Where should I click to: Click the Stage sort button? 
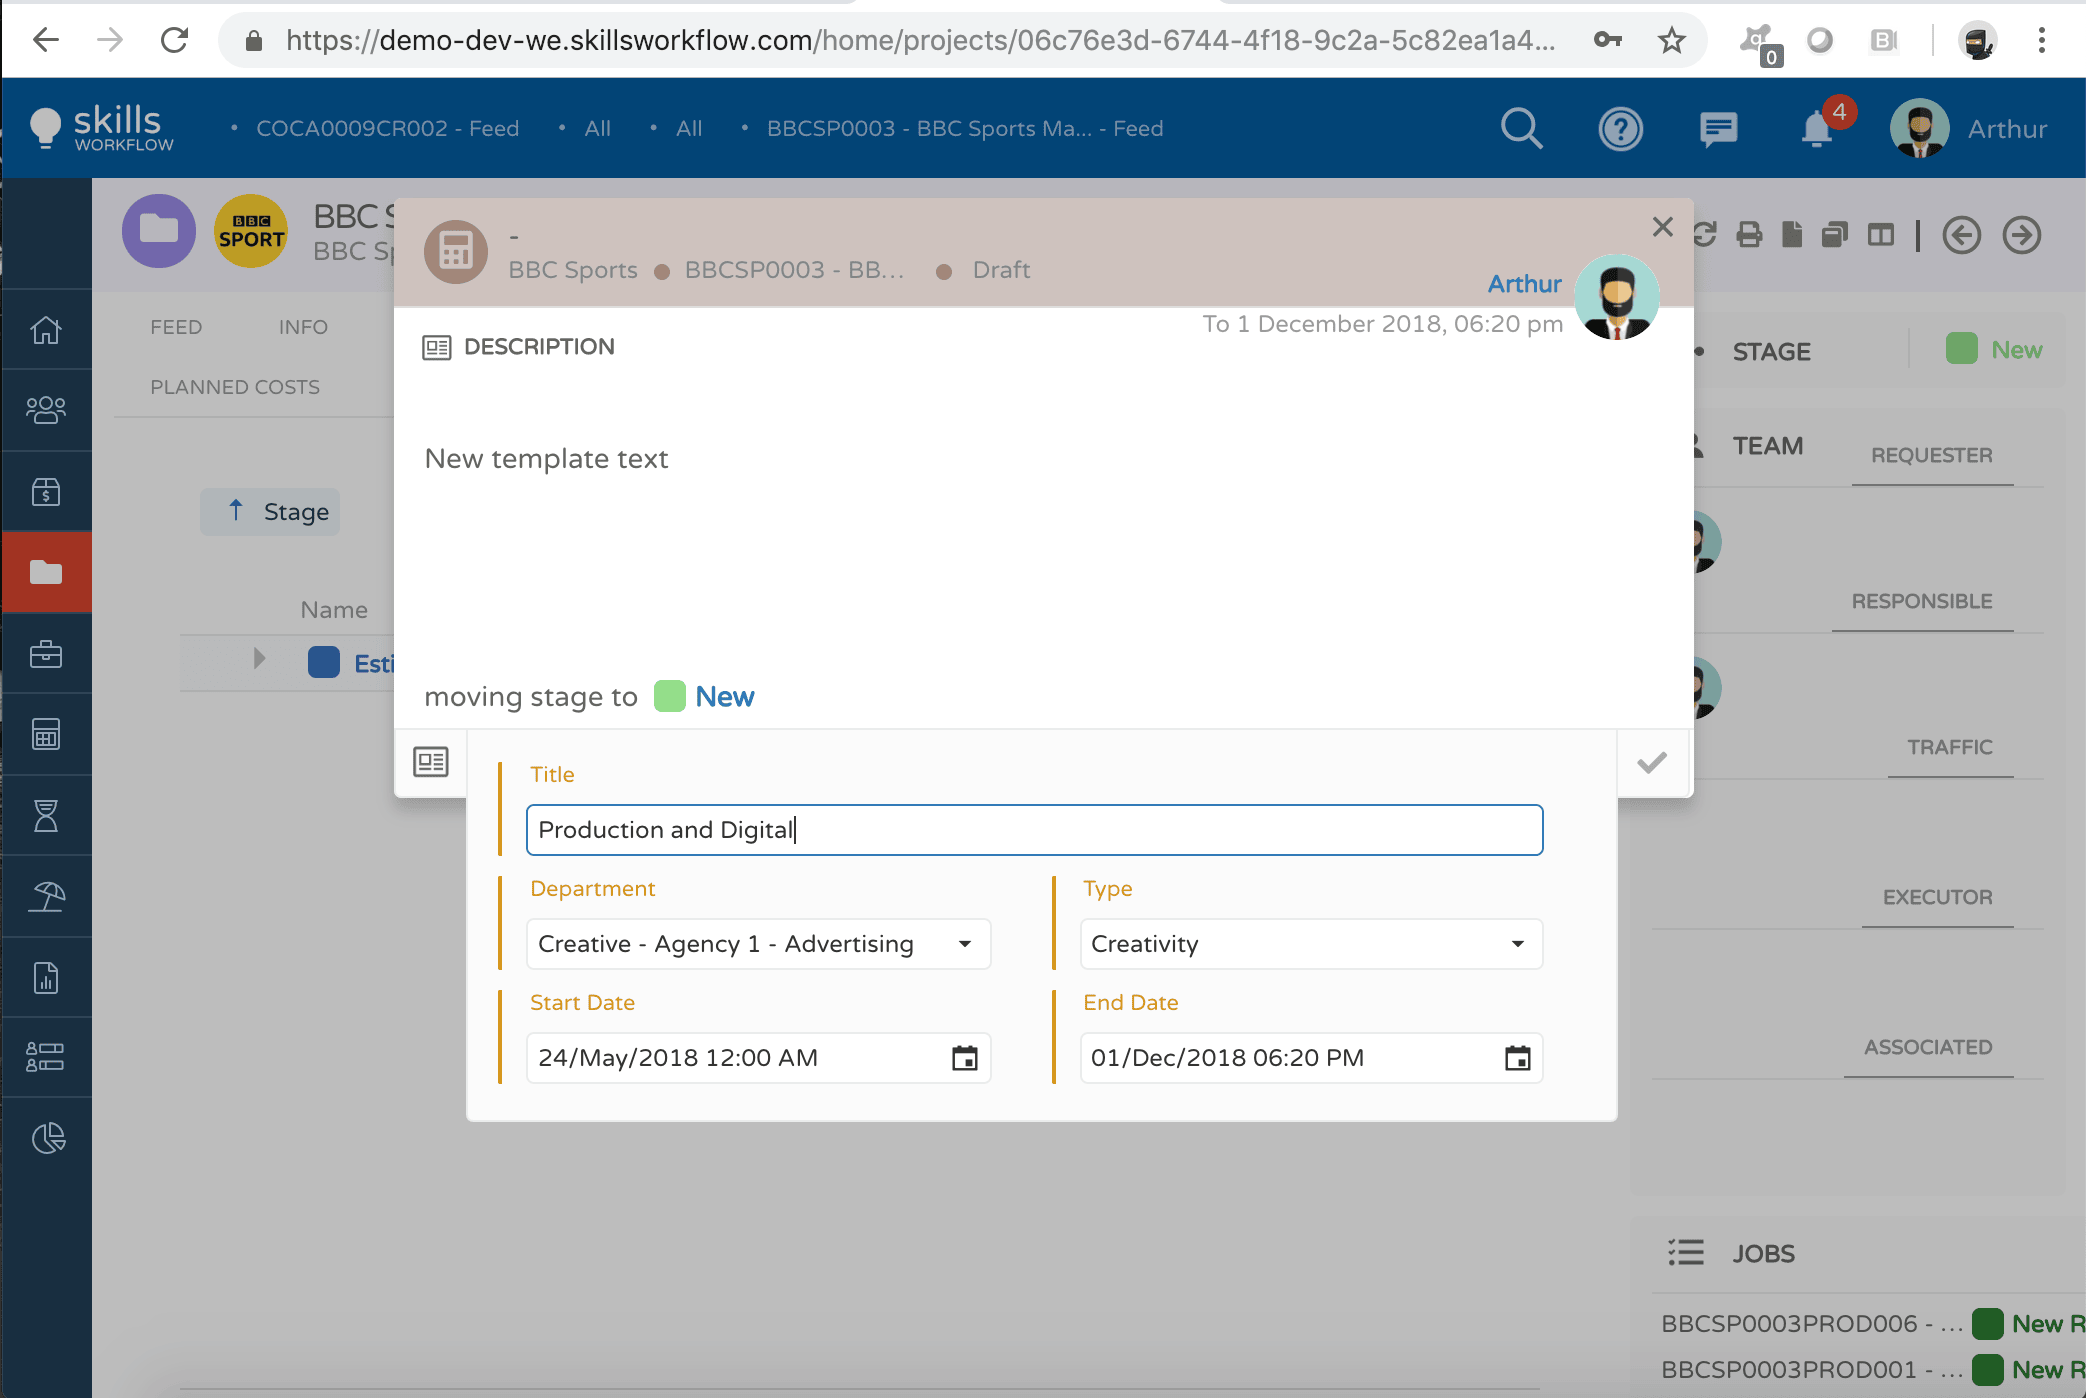(271, 512)
